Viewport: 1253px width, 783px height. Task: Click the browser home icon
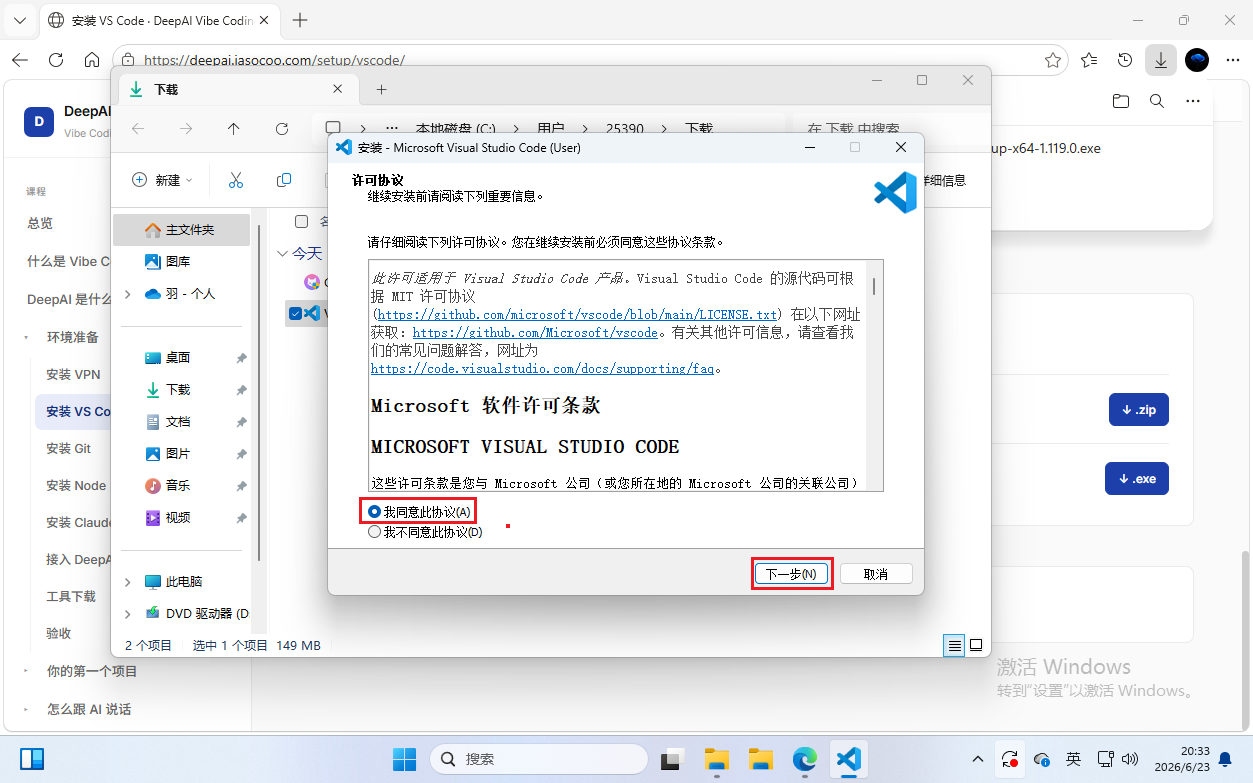pyautogui.click(x=92, y=60)
